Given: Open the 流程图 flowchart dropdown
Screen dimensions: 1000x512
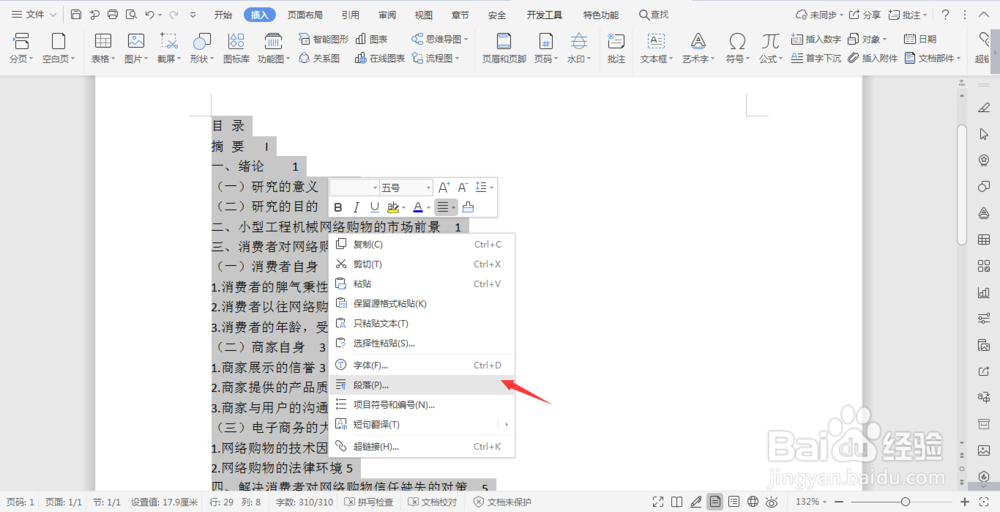Looking at the screenshot, I should (x=436, y=58).
